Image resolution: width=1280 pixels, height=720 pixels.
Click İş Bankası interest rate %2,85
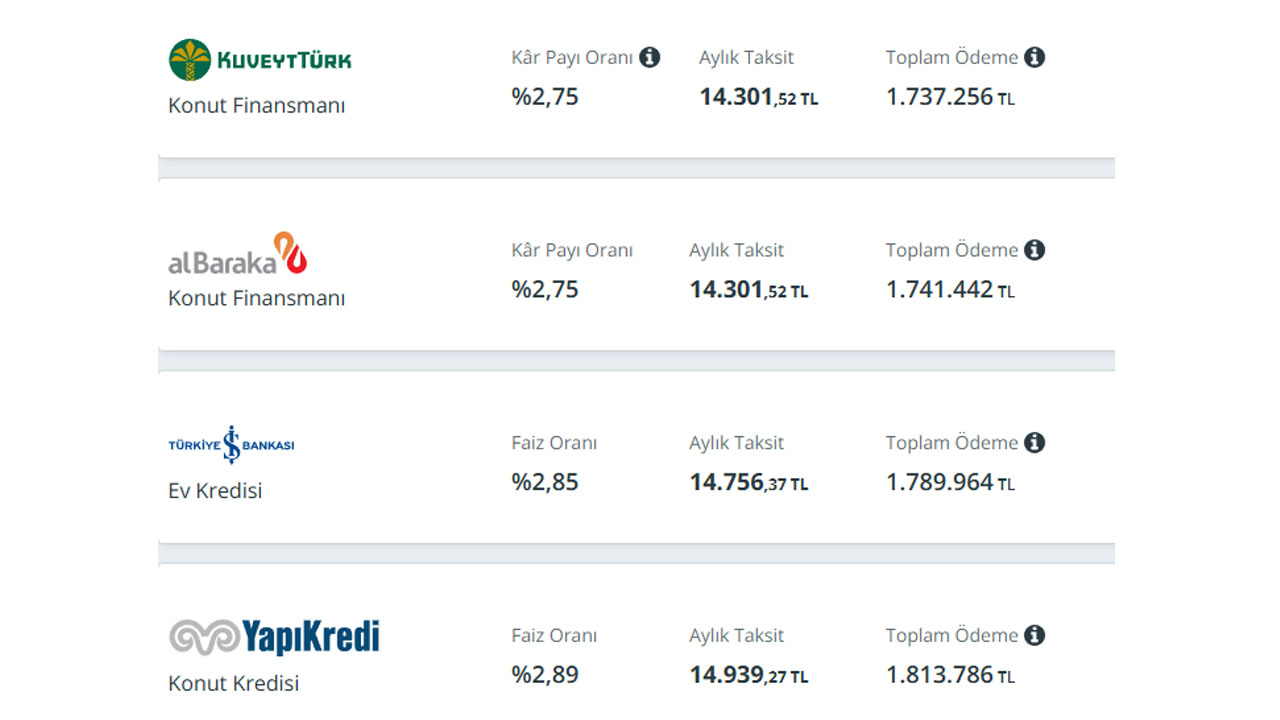tap(545, 482)
